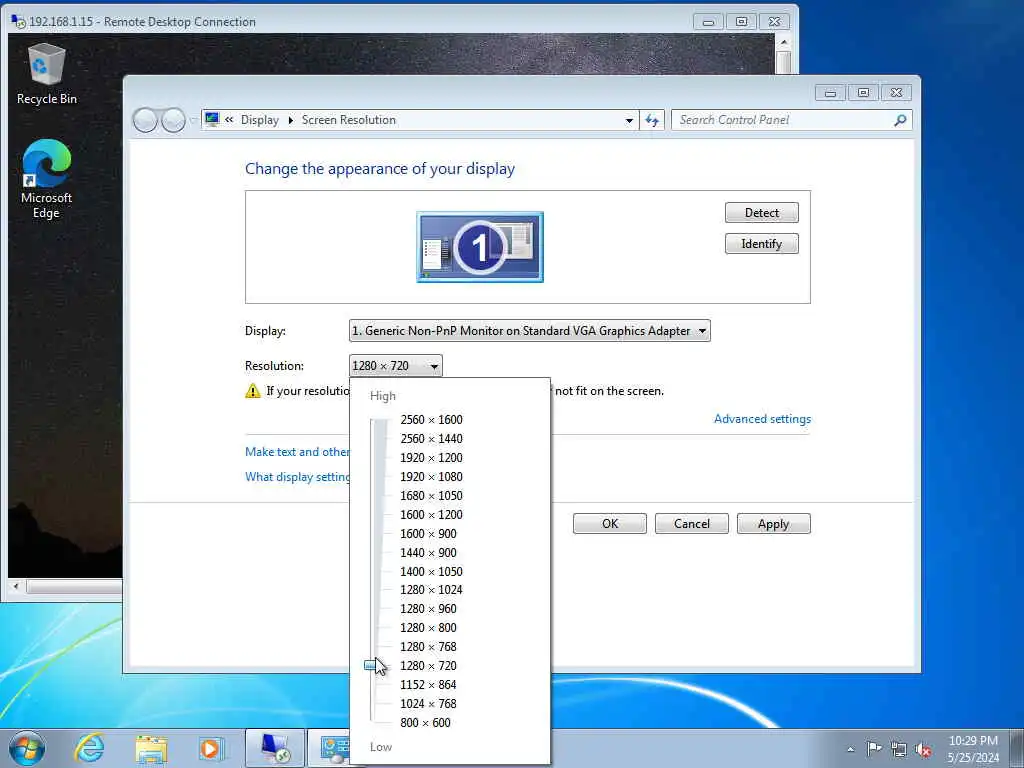Image resolution: width=1024 pixels, height=768 pixels.
Task: Collapse the Resolution 1280 × 720 dropdown
Action: coord(396,366)
